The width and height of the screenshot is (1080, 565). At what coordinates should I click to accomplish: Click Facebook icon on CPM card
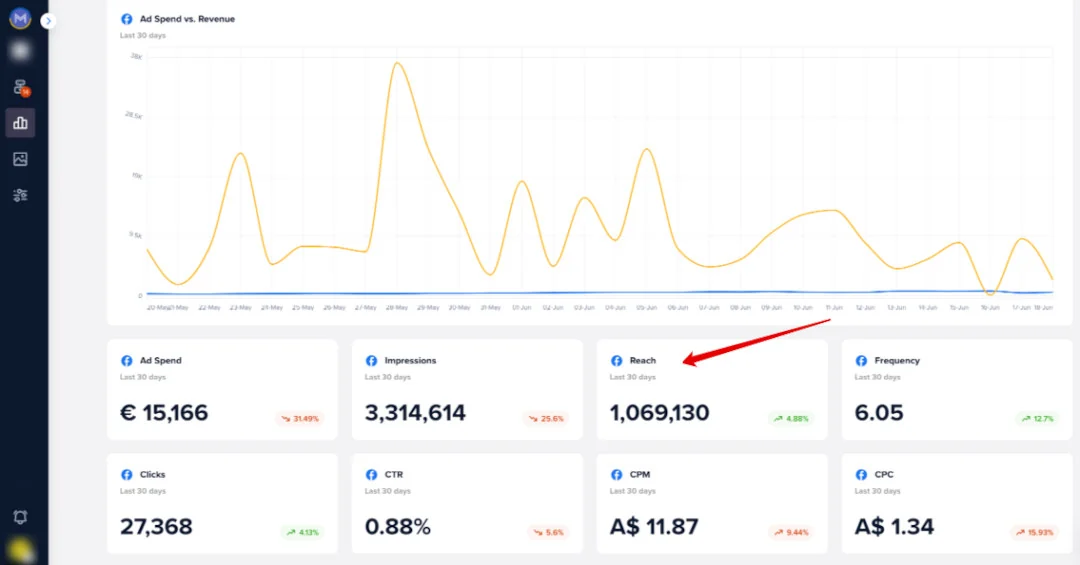[x=616, y=475]
